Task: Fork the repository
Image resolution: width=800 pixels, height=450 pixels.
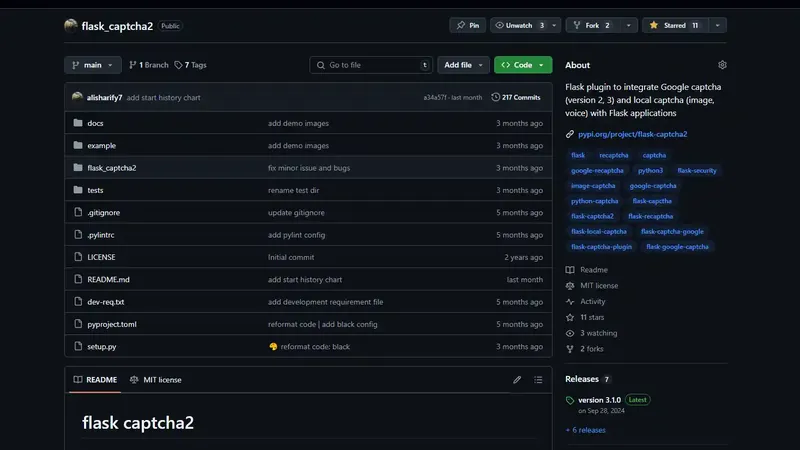Action: [592, 25]
